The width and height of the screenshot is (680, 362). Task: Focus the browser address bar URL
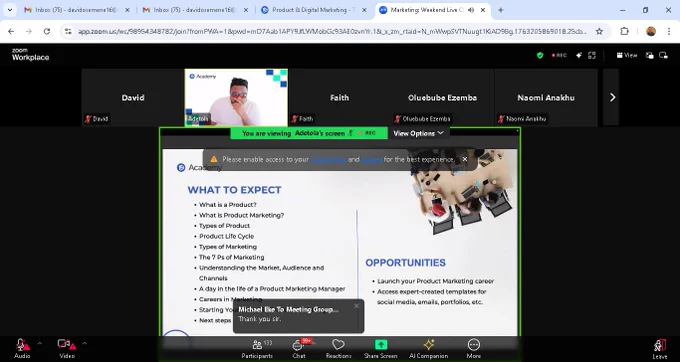click(332, 31)
